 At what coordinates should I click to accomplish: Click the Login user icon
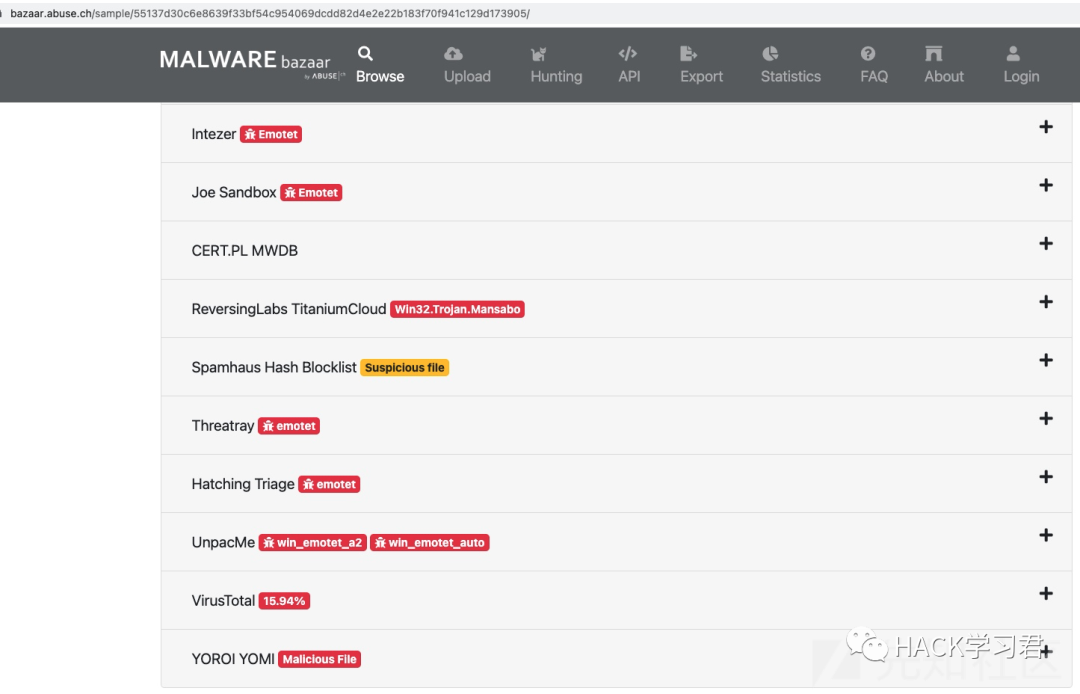pyautogui.click(x=1012, y=54)
